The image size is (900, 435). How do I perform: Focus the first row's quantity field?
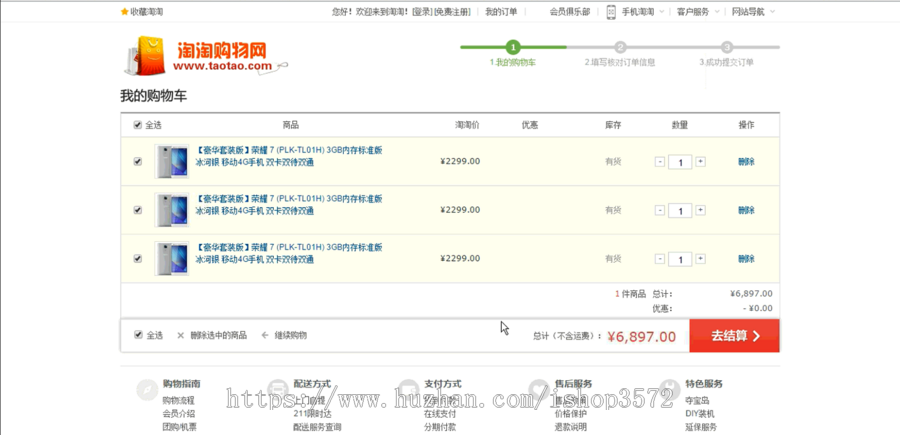680,162
